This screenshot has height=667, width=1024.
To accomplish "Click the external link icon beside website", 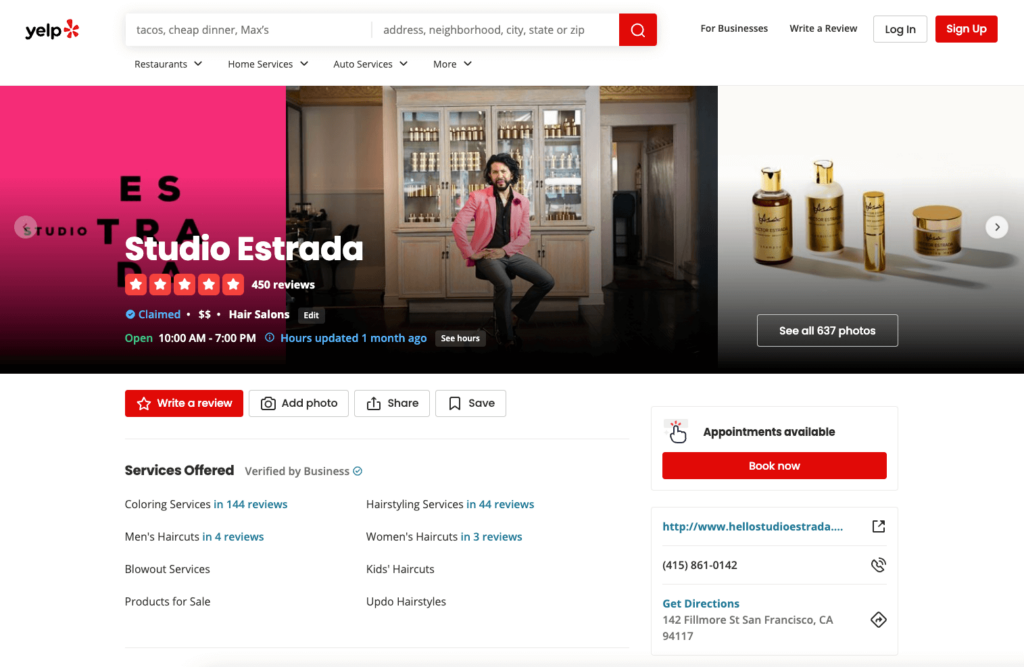I will pos(878,527).
